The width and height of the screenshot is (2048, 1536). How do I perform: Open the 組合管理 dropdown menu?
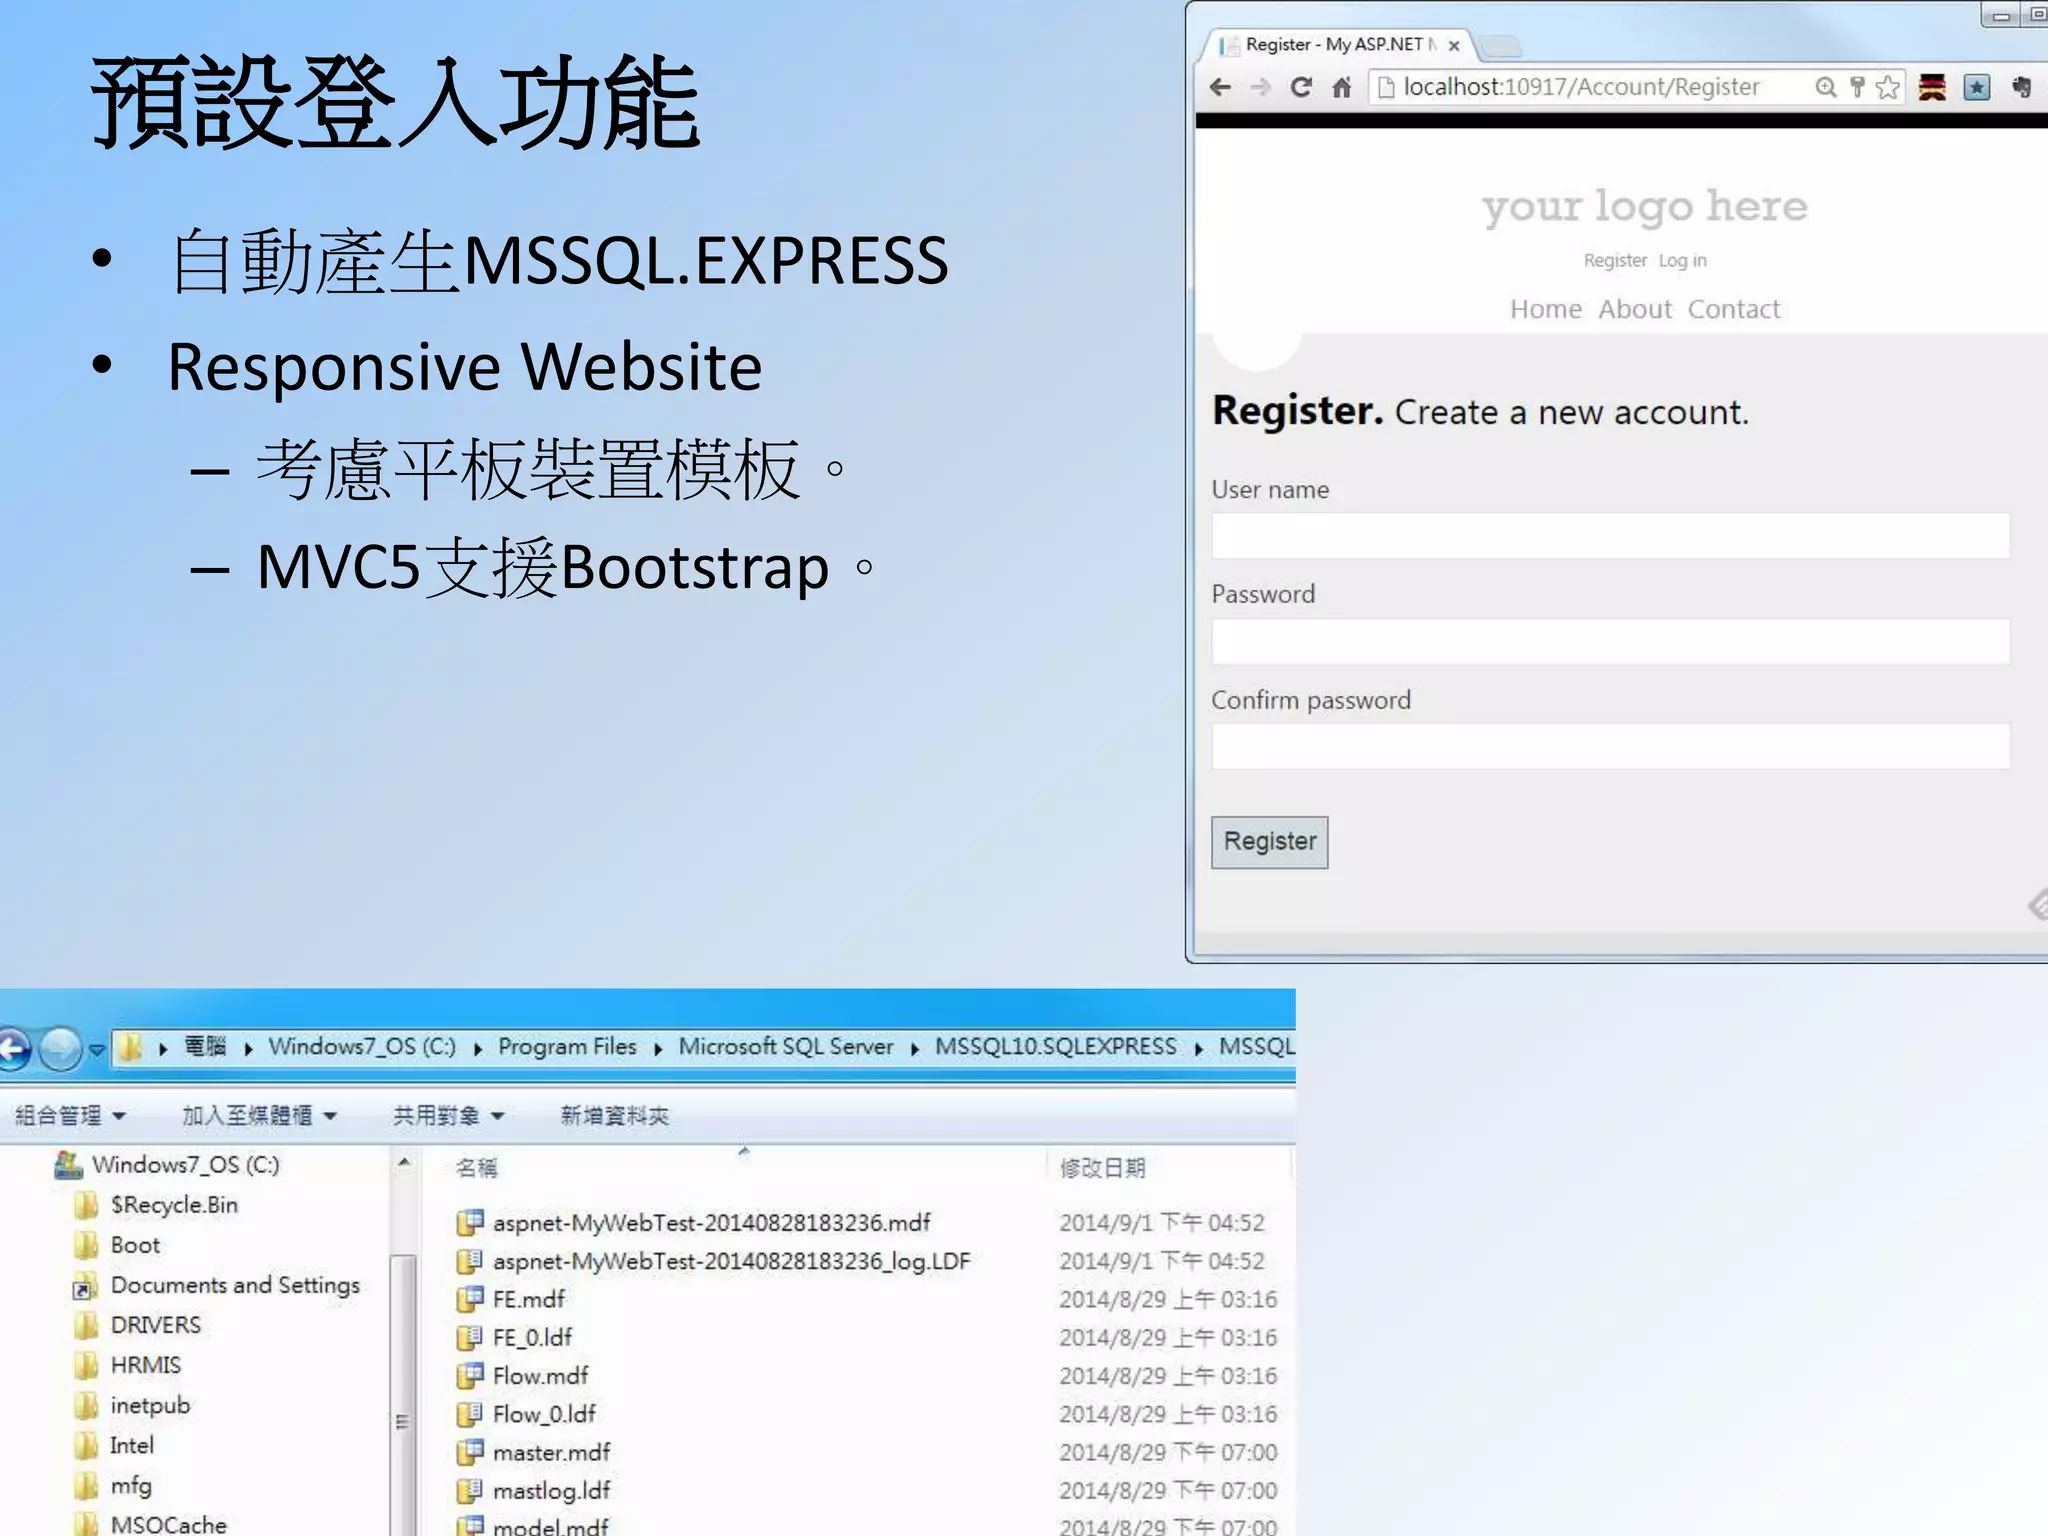pos(70,1116)
